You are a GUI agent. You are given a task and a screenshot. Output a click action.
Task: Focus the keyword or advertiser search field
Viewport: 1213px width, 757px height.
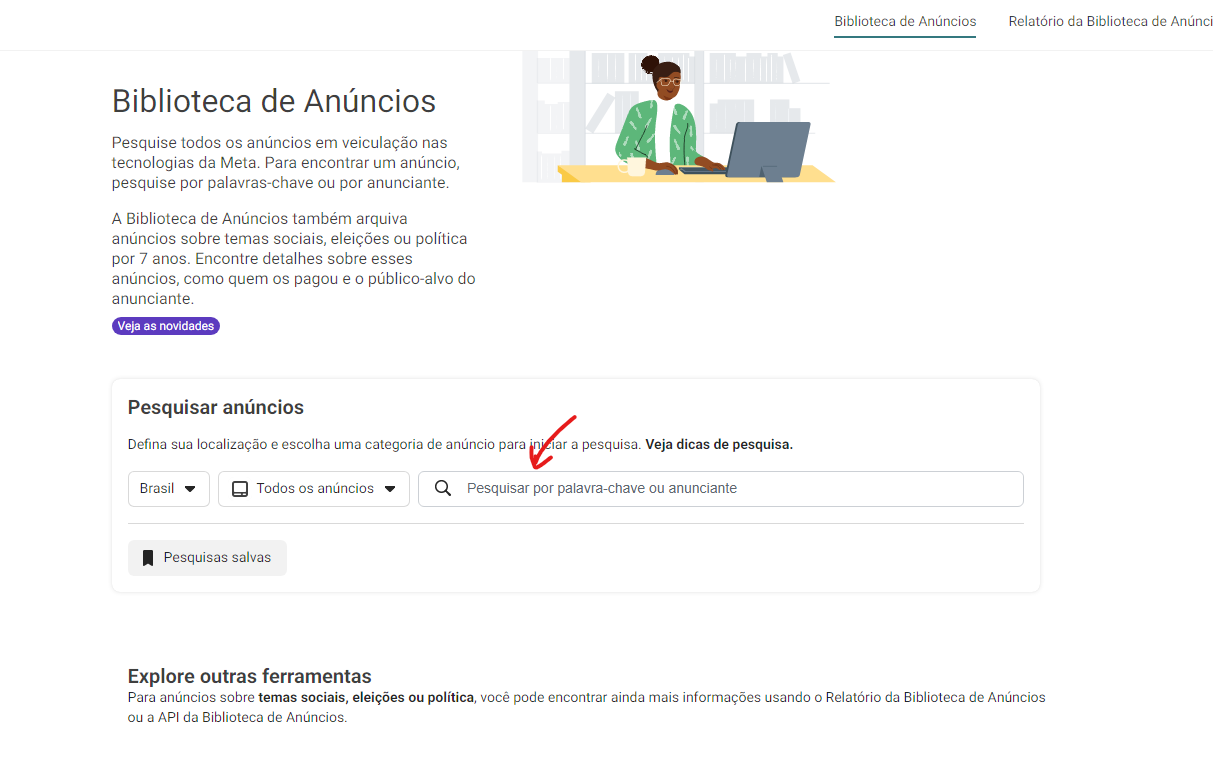click(721, 489)
